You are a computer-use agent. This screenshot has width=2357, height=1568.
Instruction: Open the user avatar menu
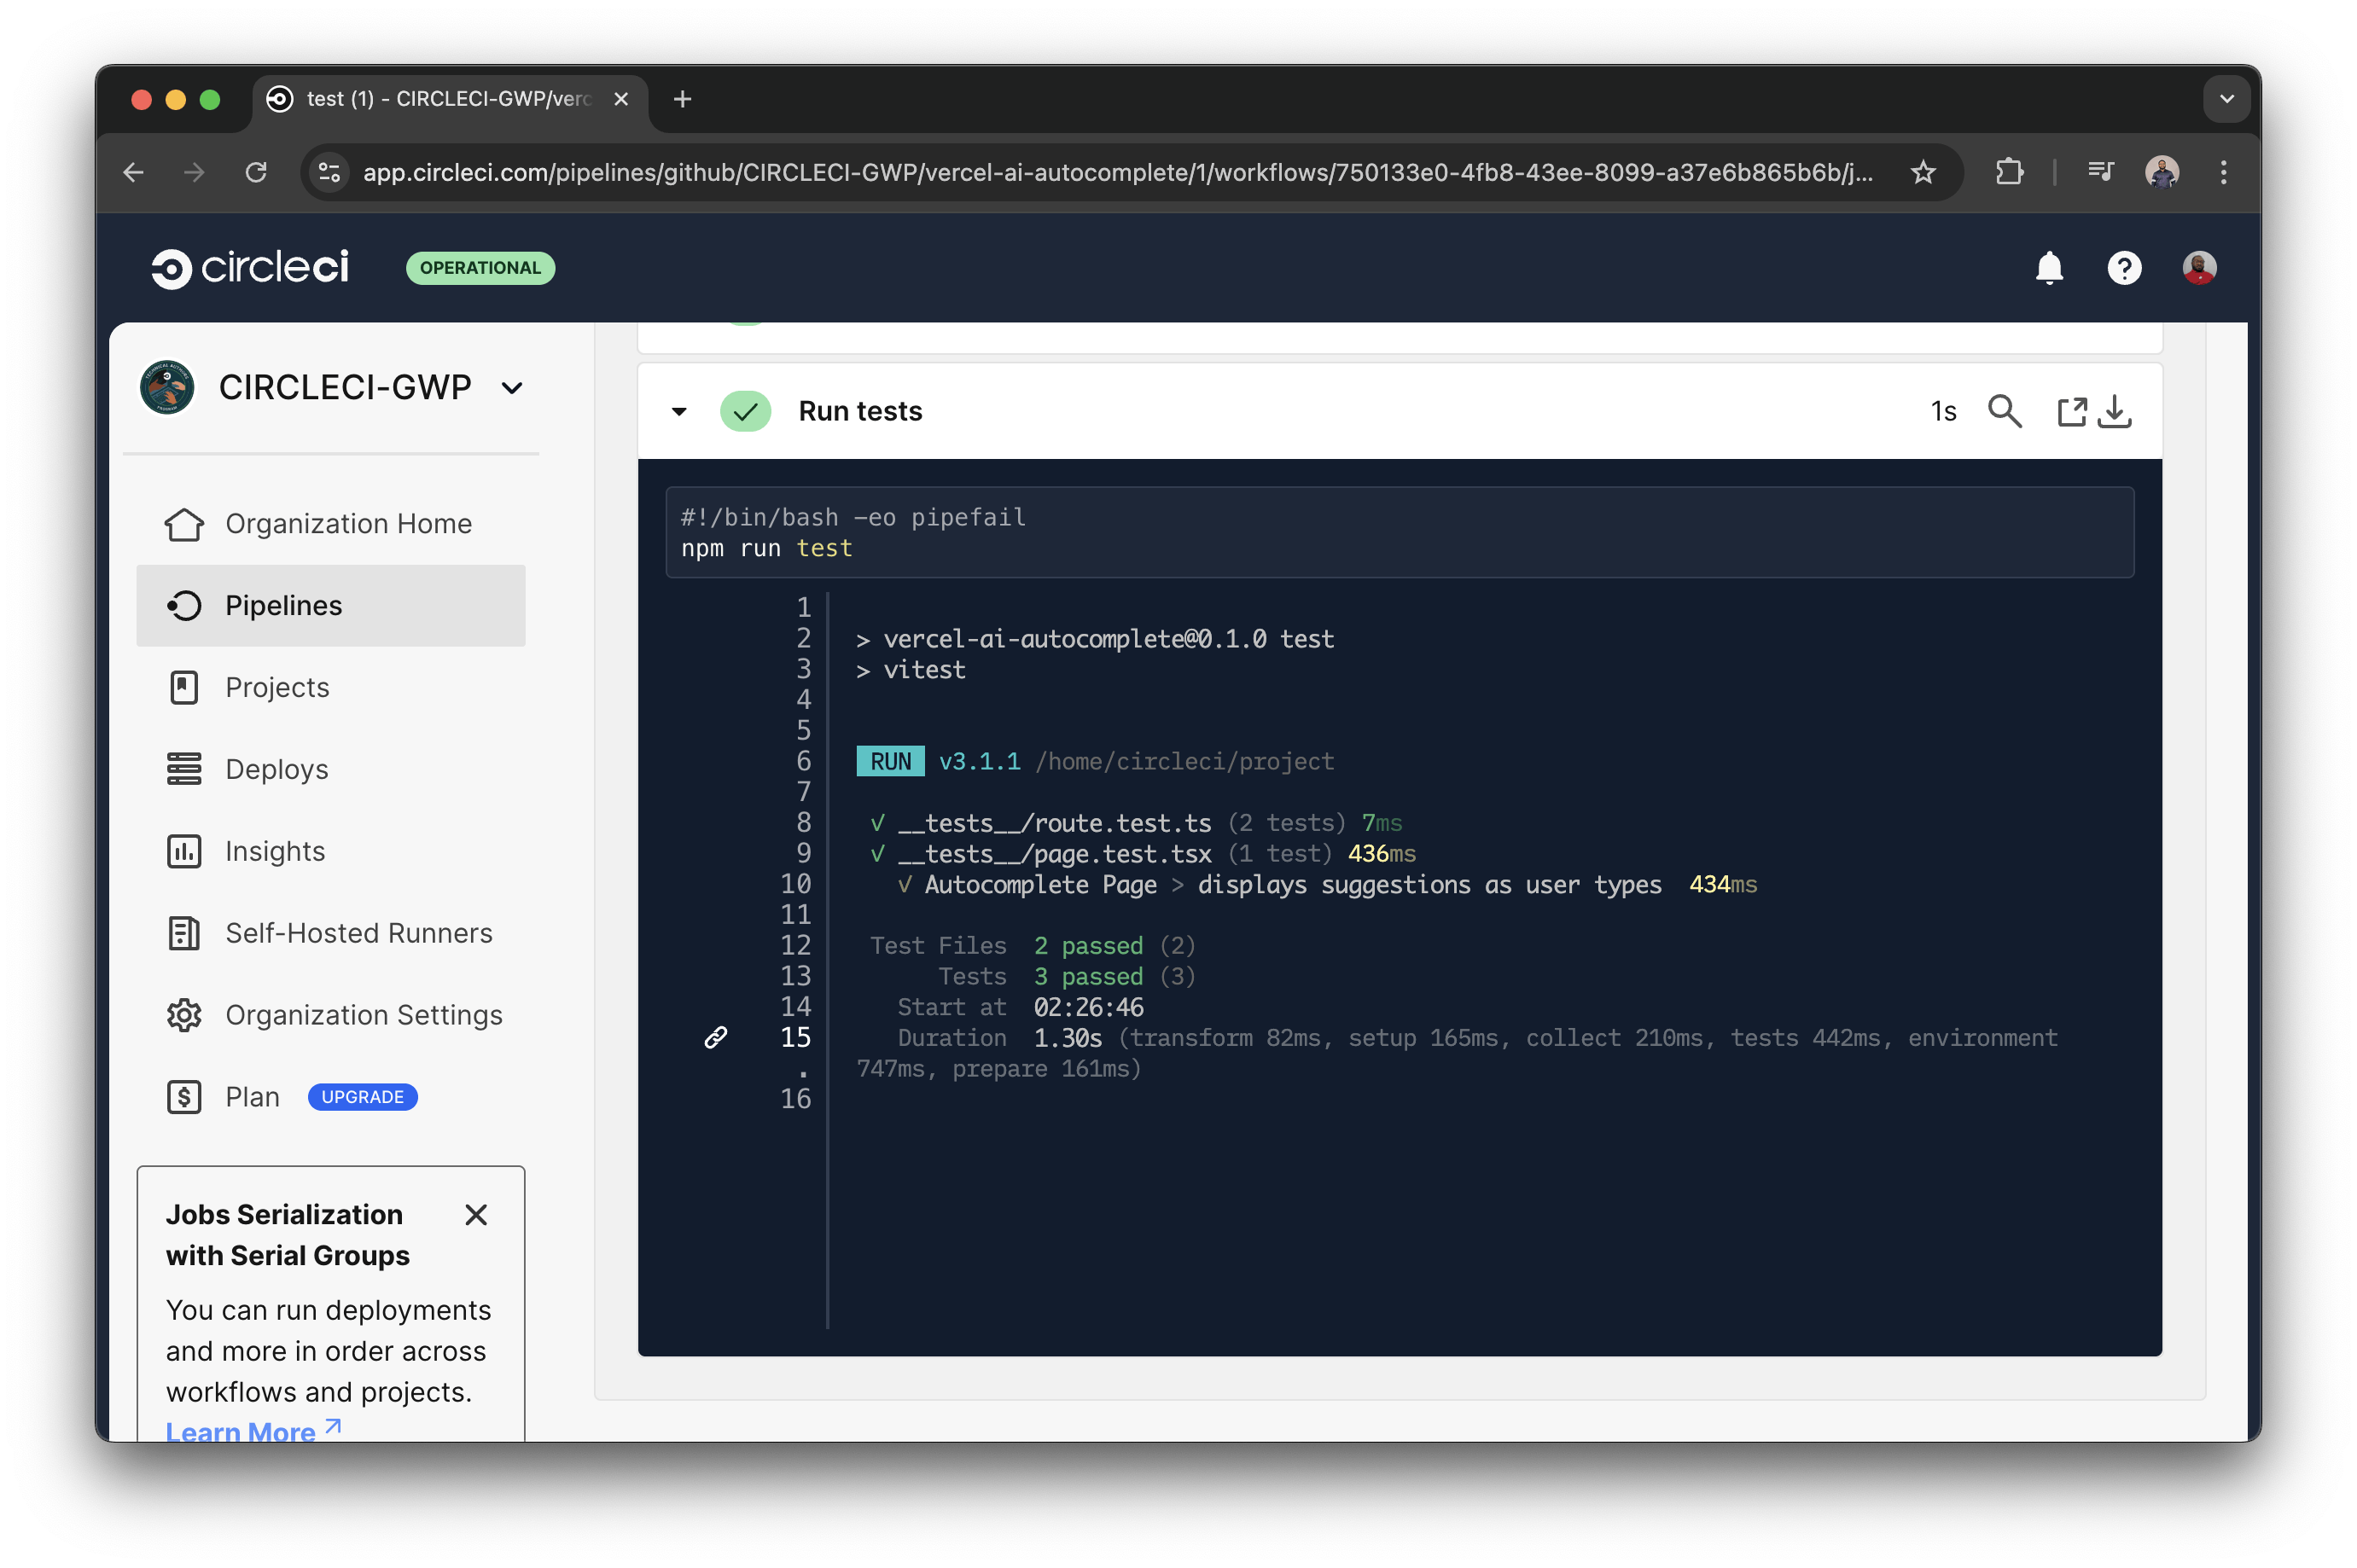[x=2199, y=268]
